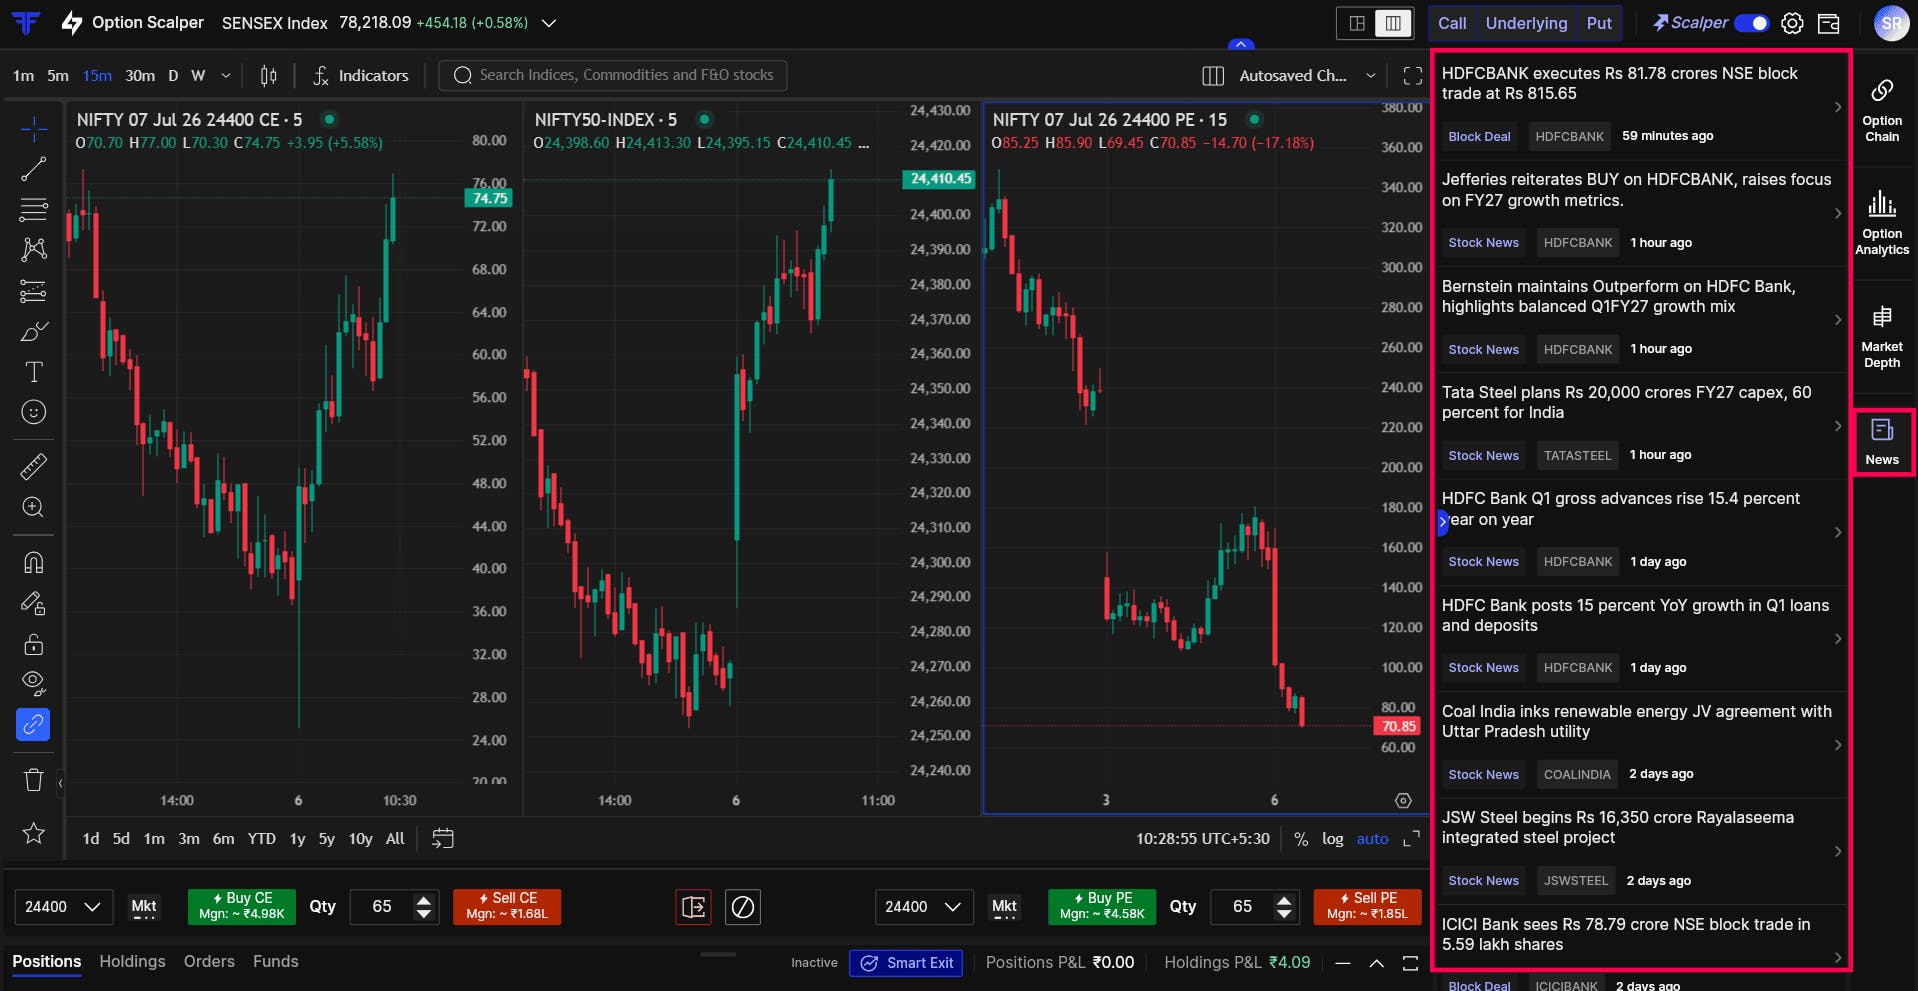Viewport: 1918px width, 991px height.
Task: Select the 5m timeframe
Action: click(58, 76)
